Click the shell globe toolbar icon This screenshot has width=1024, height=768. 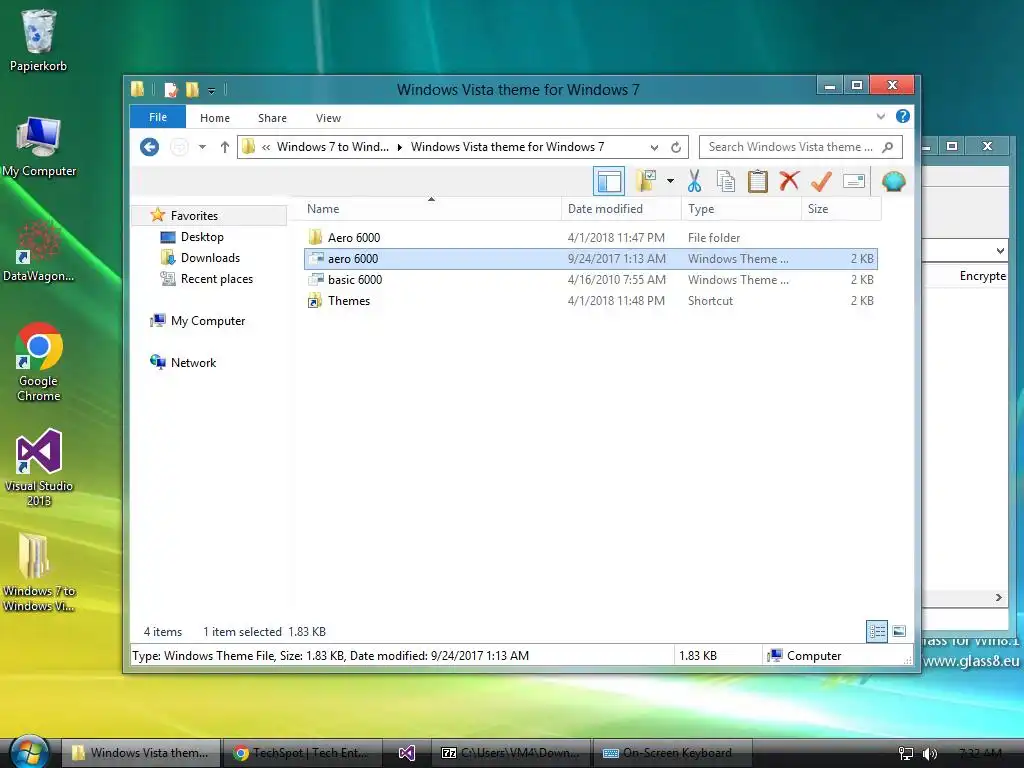point(893,181)
